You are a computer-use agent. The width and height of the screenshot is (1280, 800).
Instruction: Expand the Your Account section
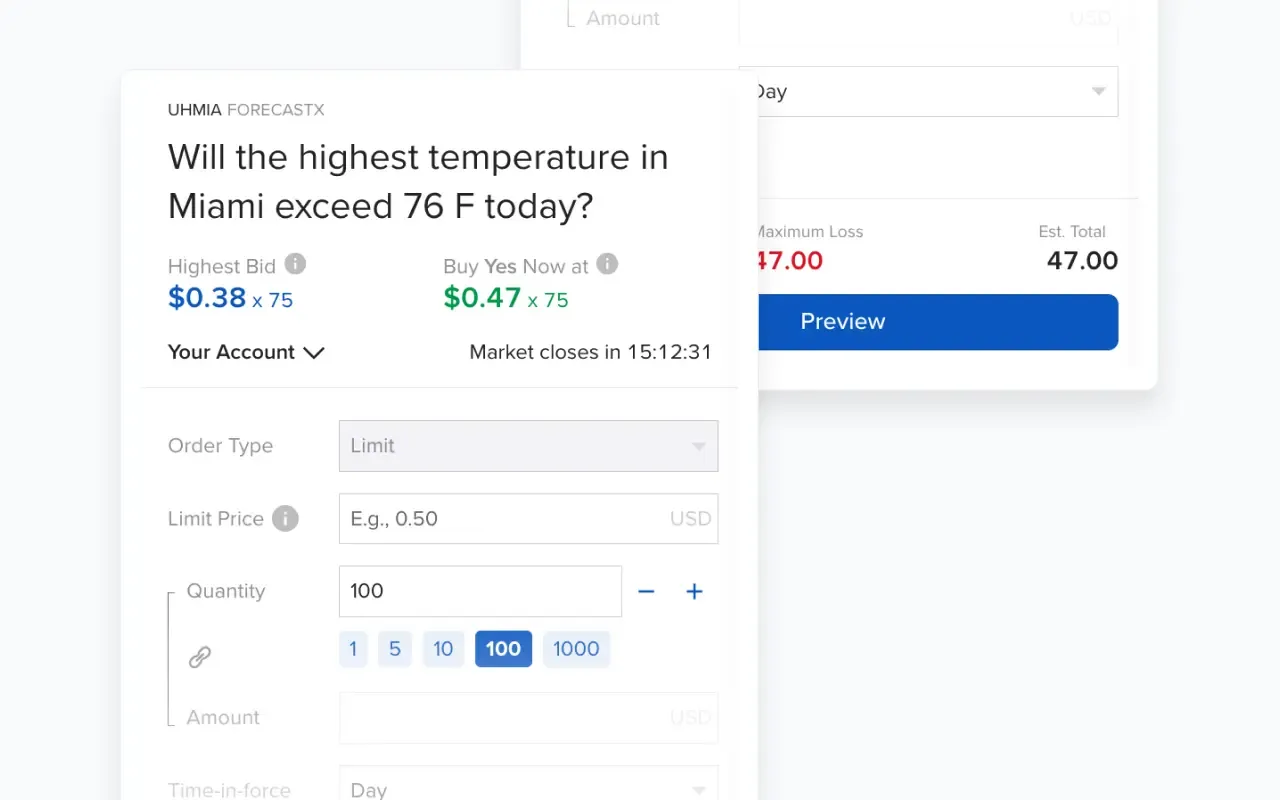pos(246,352)
